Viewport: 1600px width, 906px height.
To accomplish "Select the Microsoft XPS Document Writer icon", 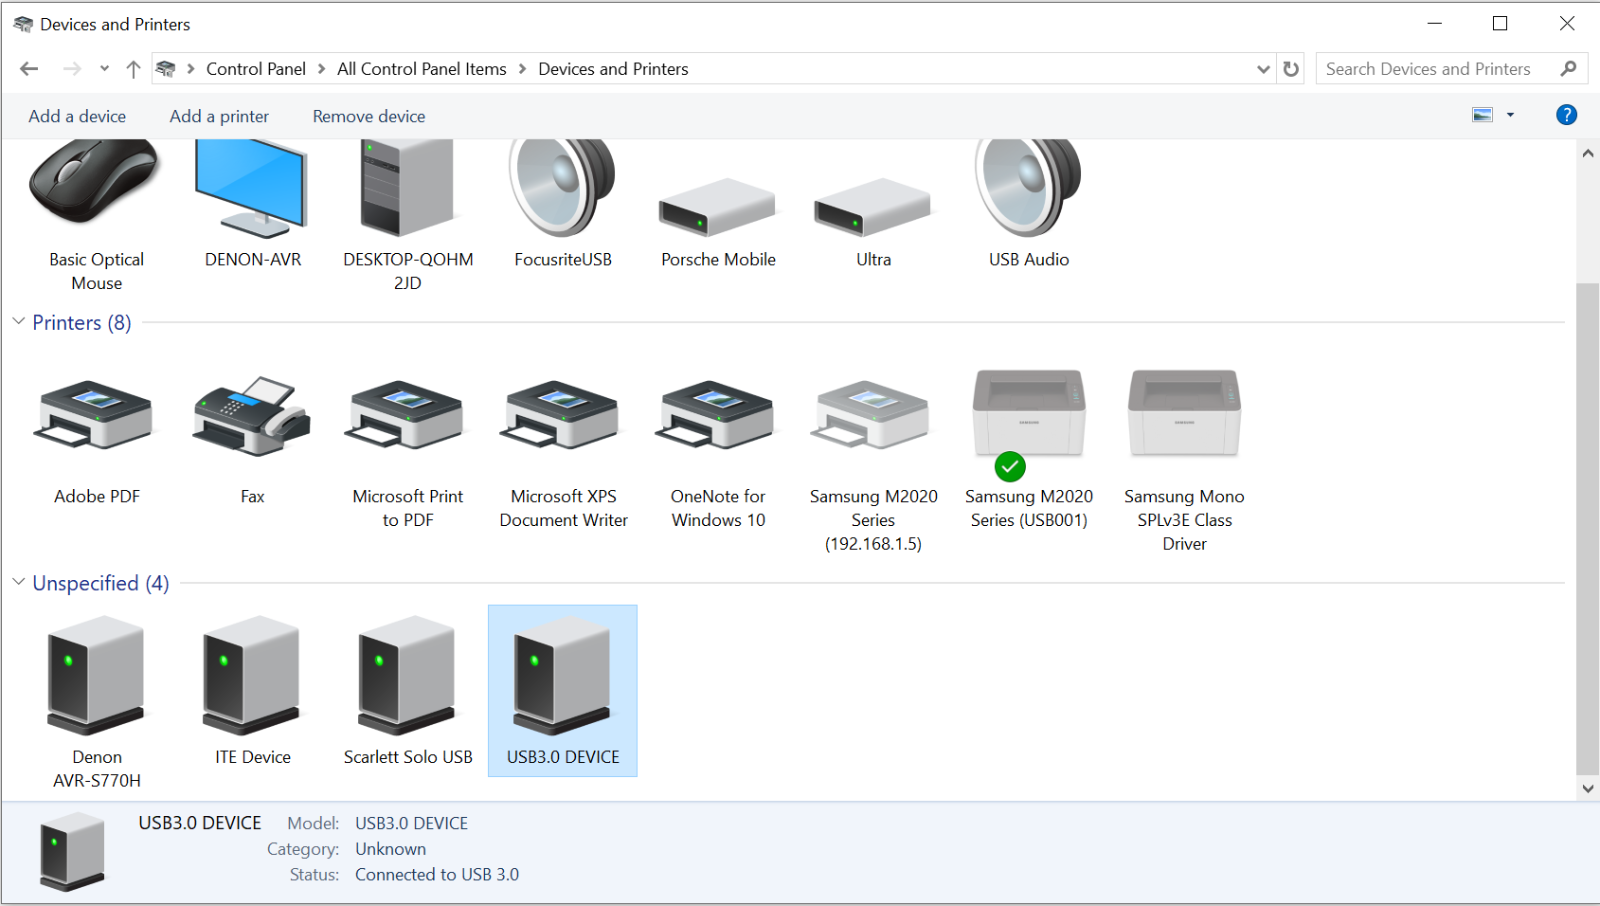I will pos(562,415).
